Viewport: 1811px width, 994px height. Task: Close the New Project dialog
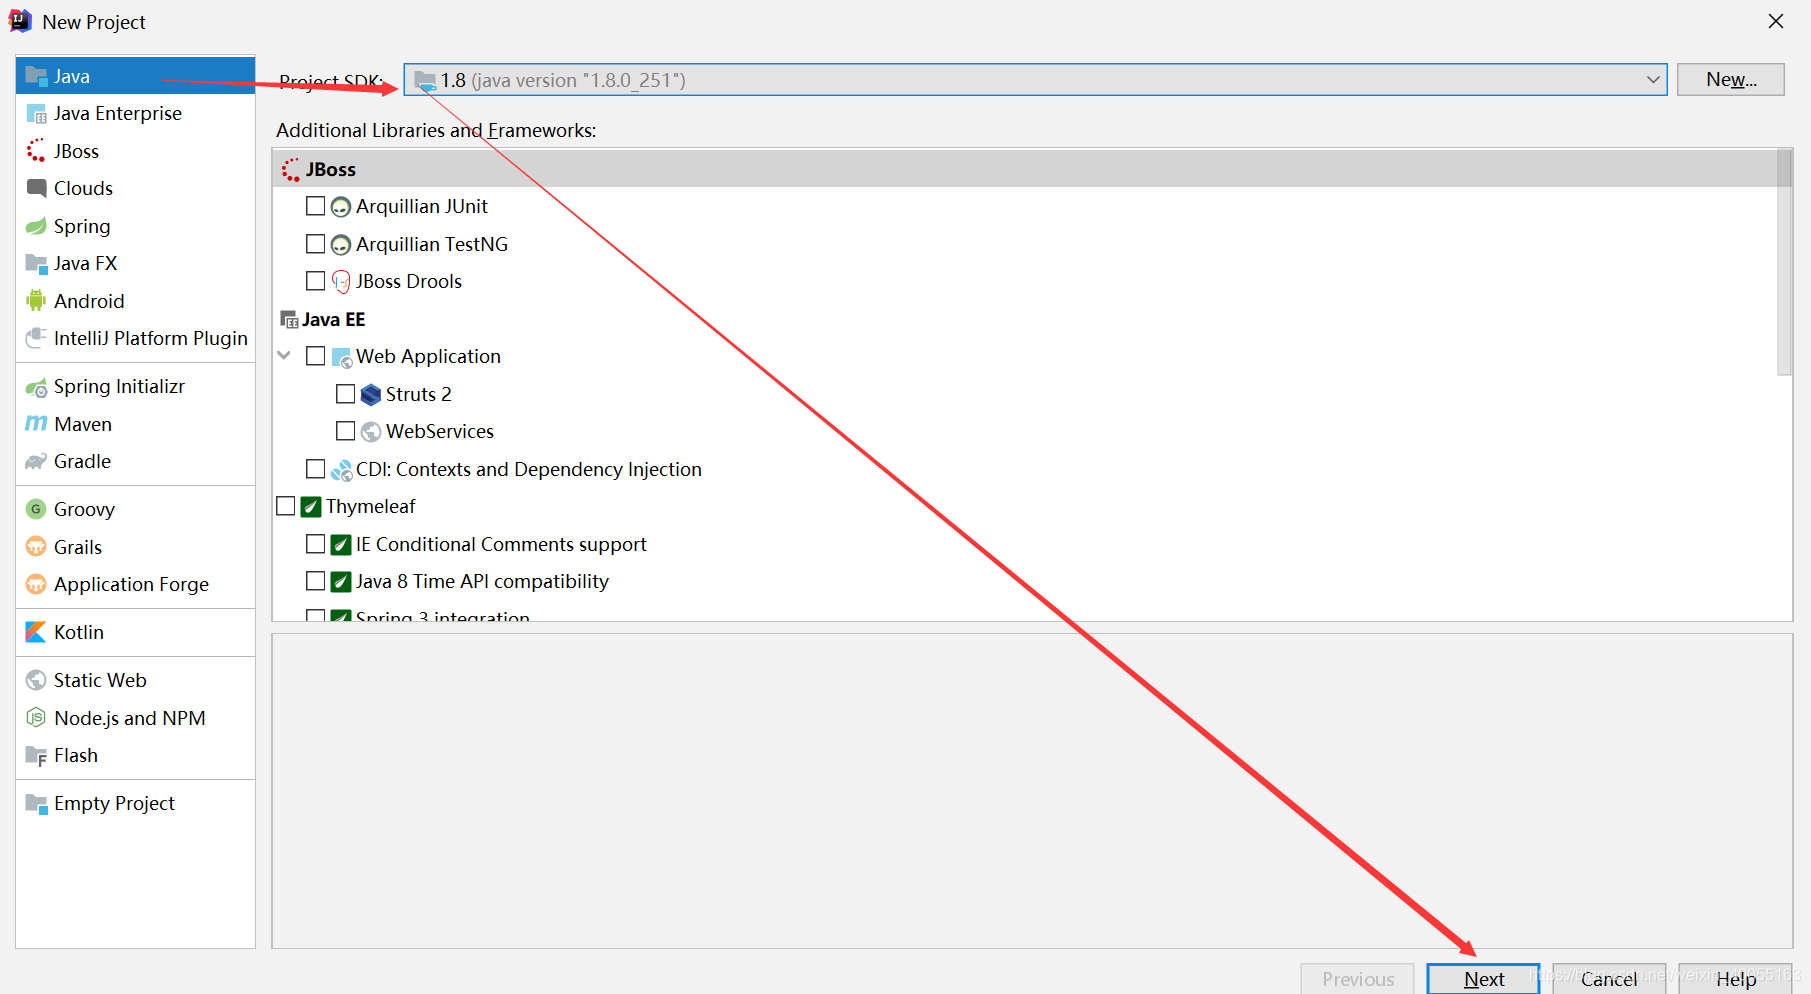[1776, 21]
